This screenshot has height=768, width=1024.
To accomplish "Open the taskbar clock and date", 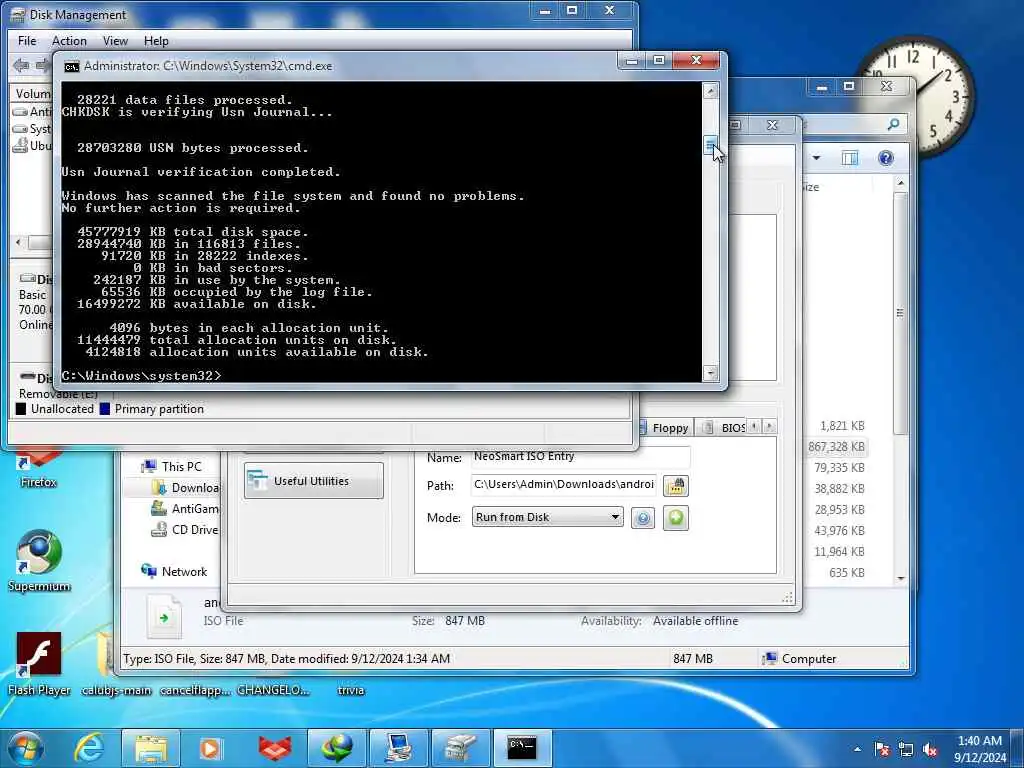I will click(x=980, y=749).
